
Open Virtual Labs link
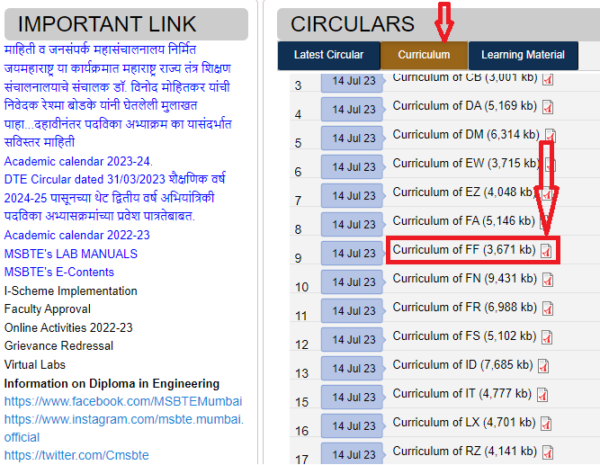pyautogui.click(x=35, y=364)
